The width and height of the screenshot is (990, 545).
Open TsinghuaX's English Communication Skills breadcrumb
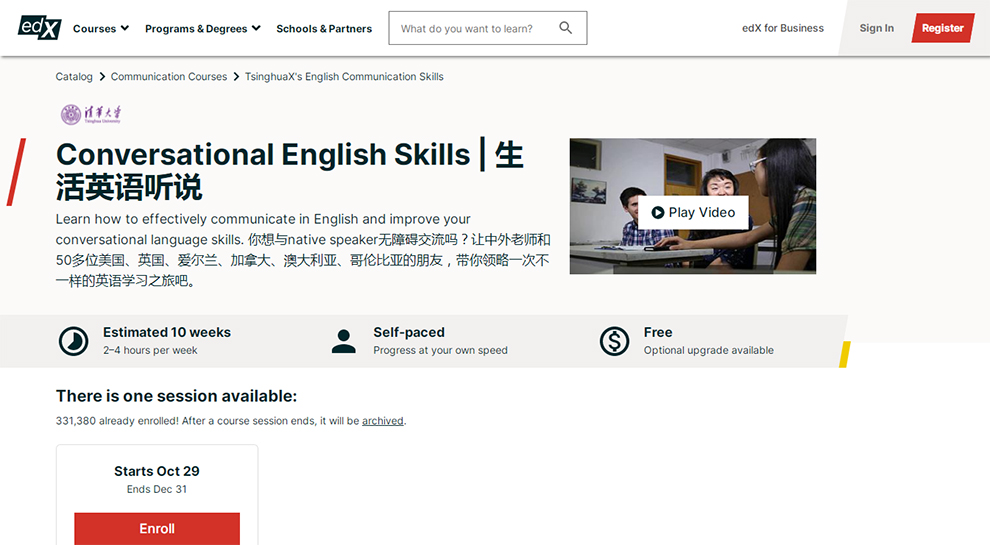click(x=344, y=76)
